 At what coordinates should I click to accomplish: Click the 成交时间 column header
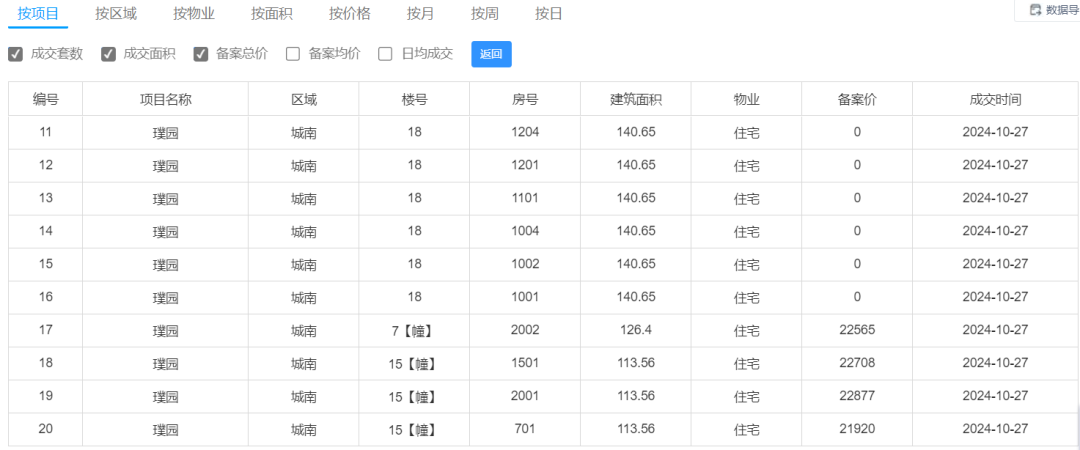click(995, 99)
